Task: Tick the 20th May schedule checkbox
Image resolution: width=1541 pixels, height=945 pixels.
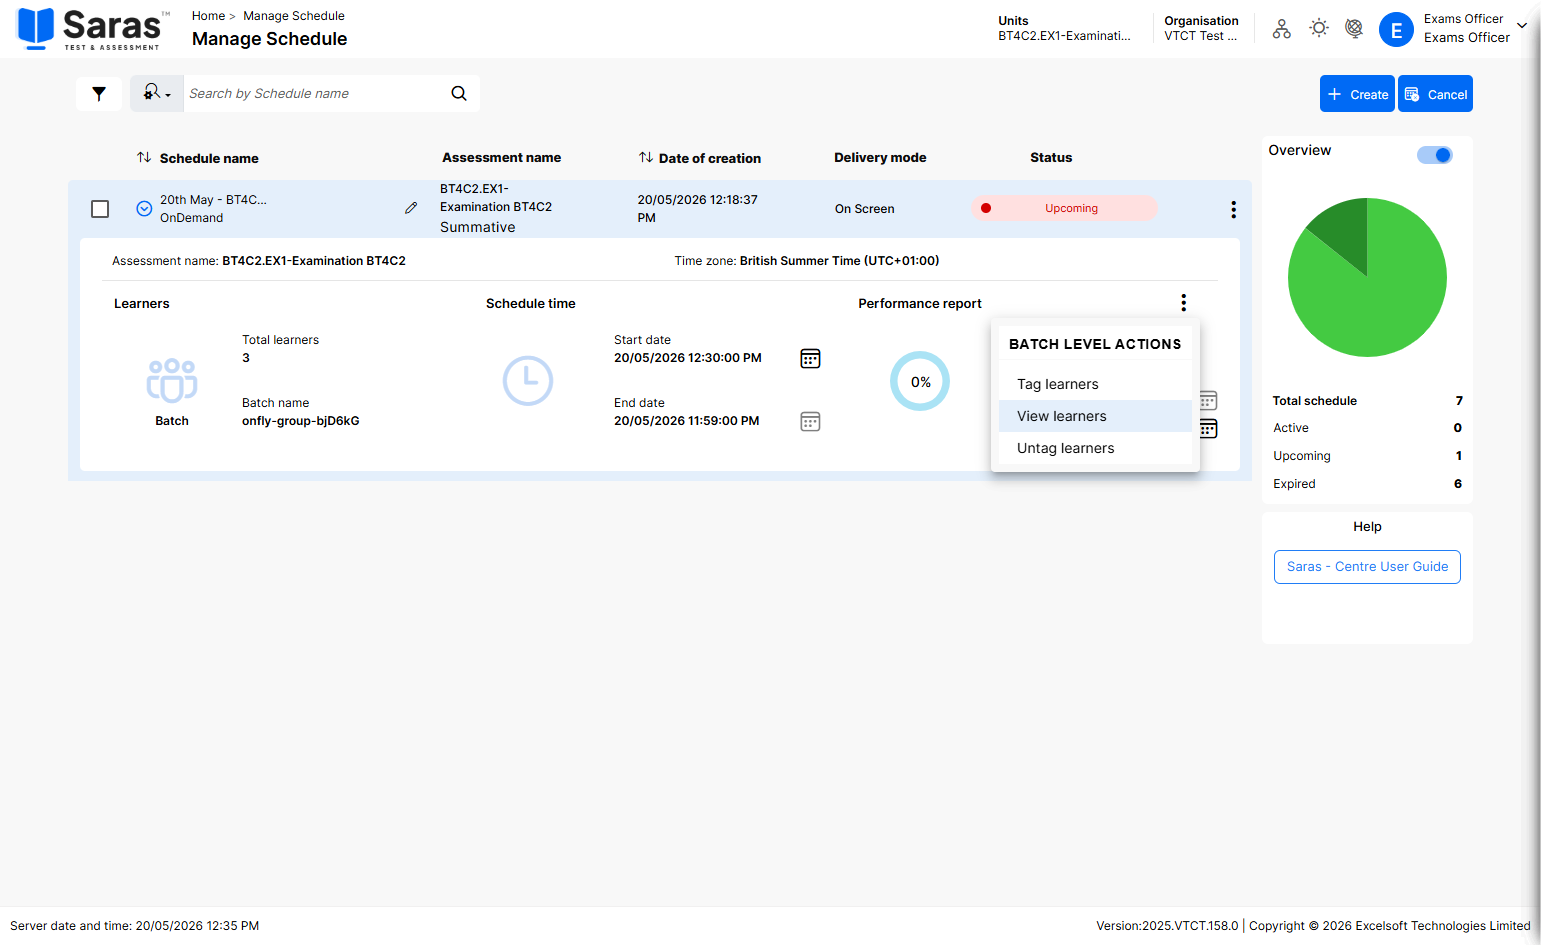Action: [100, 209]
